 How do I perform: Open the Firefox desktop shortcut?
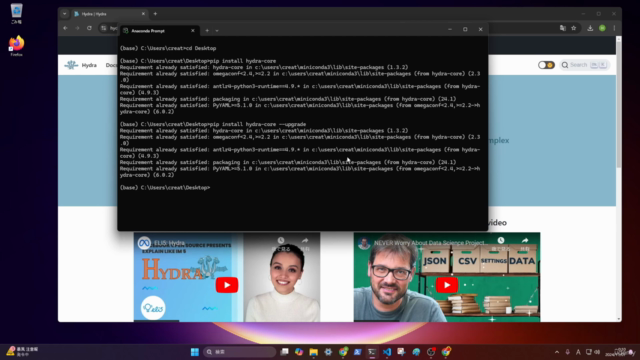pyautogui.click(x=16, y=45)
